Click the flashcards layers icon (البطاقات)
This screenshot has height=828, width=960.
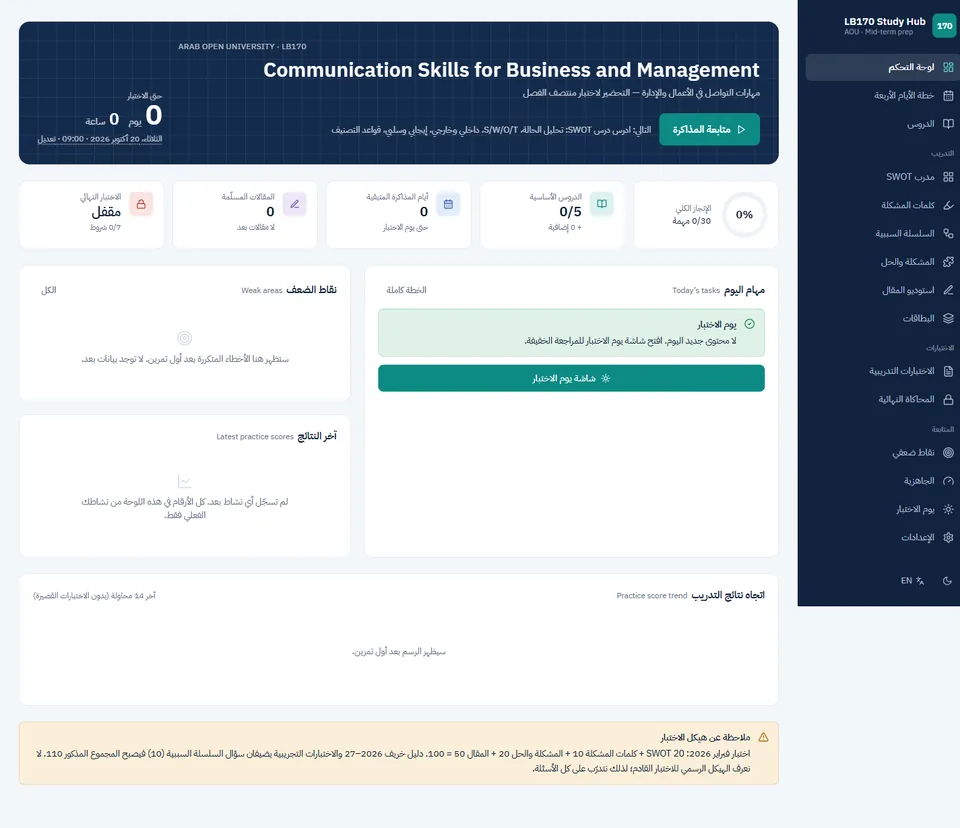(948, 318)
